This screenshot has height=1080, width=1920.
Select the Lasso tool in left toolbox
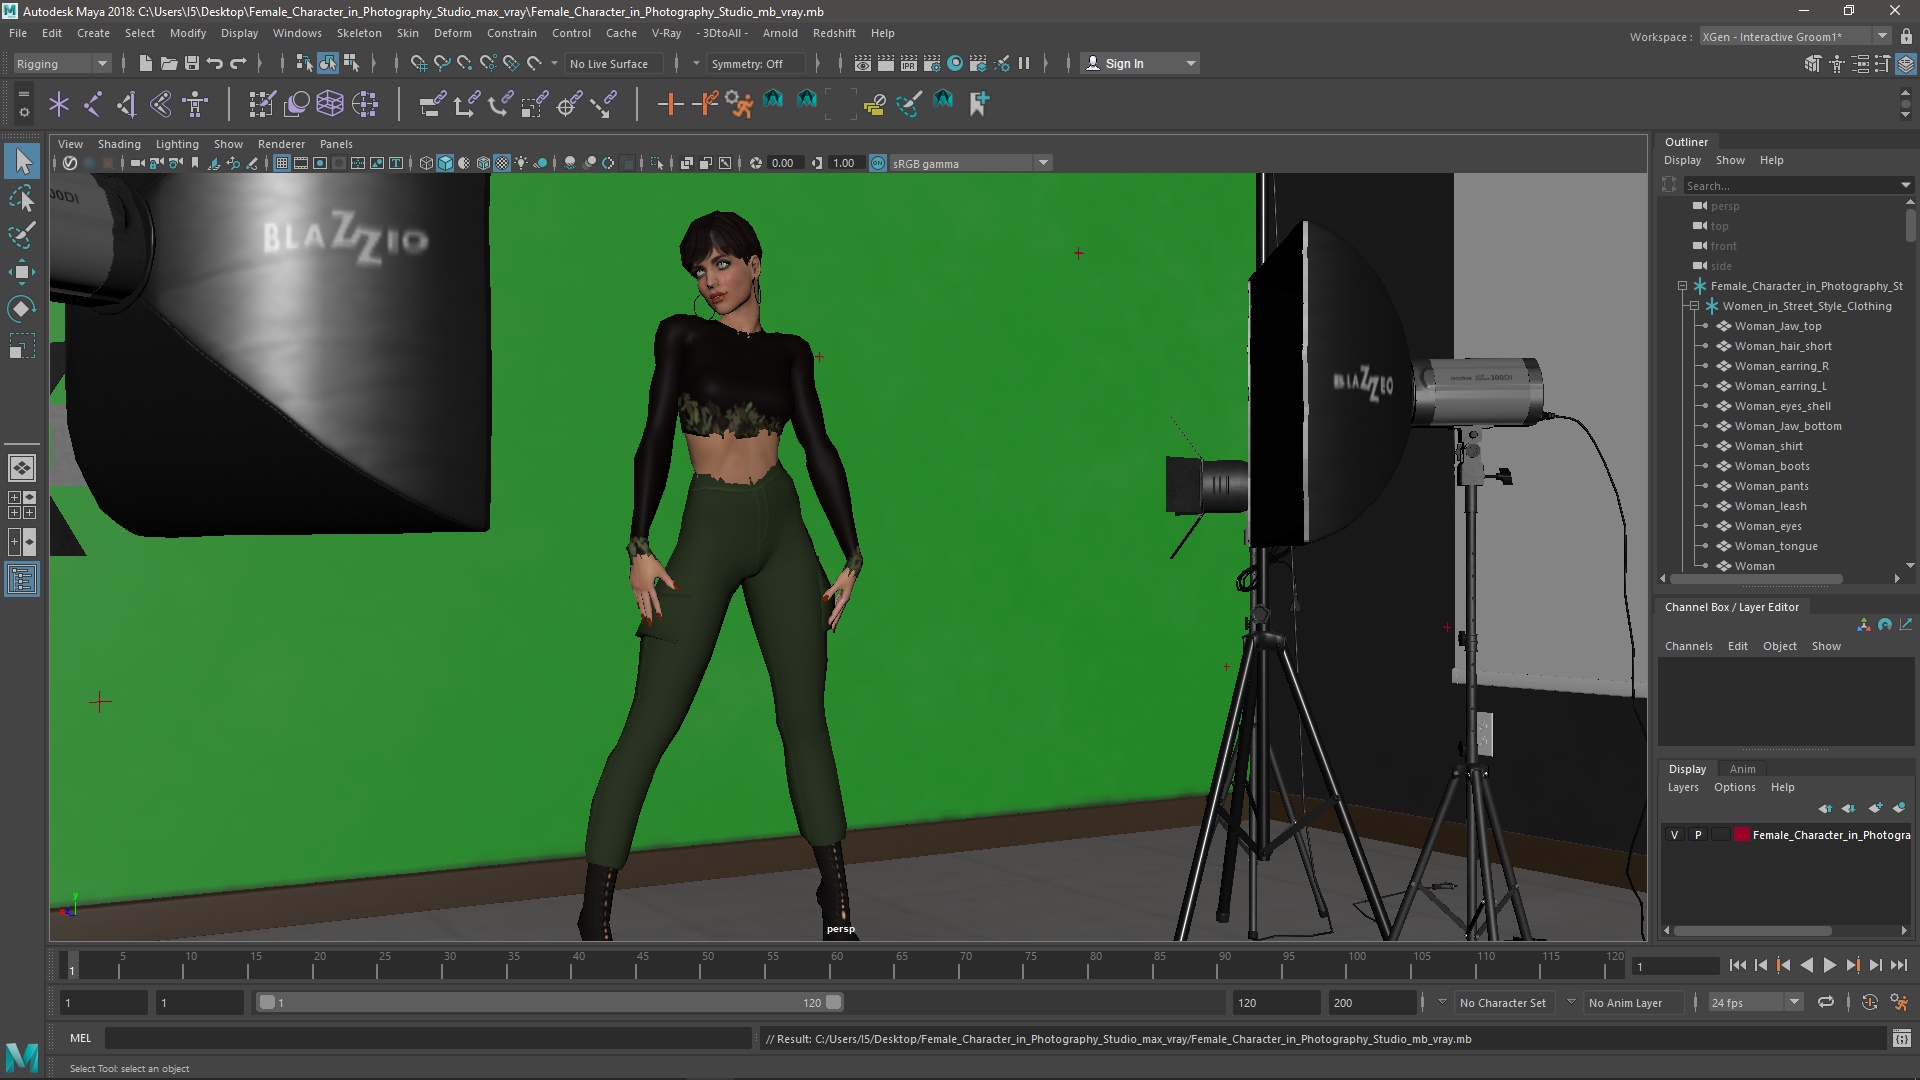22,198
